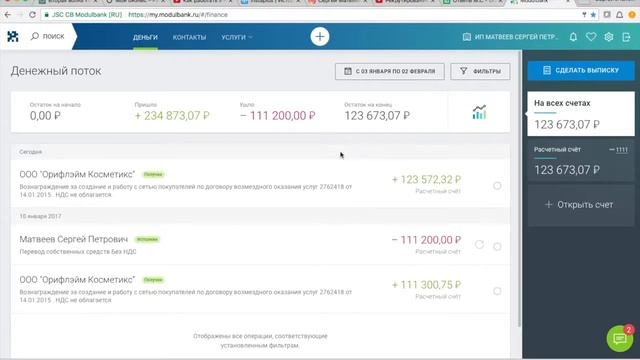Click the heart icon in header
The image size is (640, 360).
591,37
